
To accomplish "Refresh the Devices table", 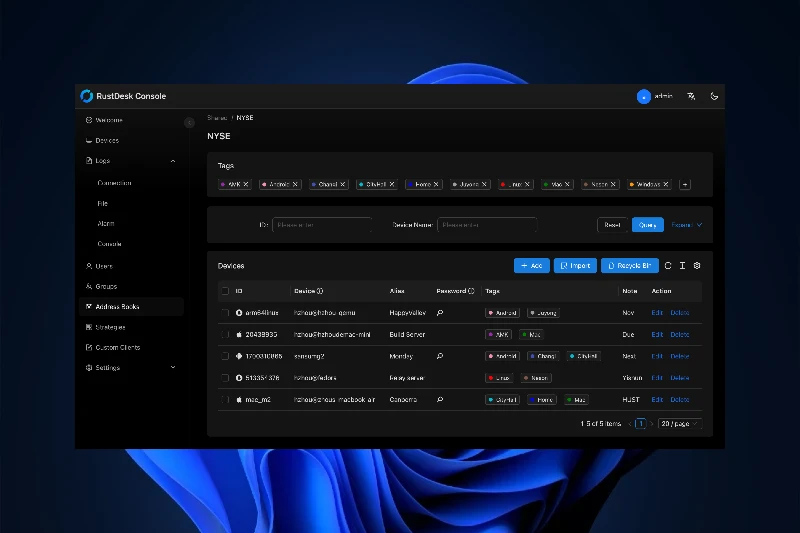I will point(668,266).
